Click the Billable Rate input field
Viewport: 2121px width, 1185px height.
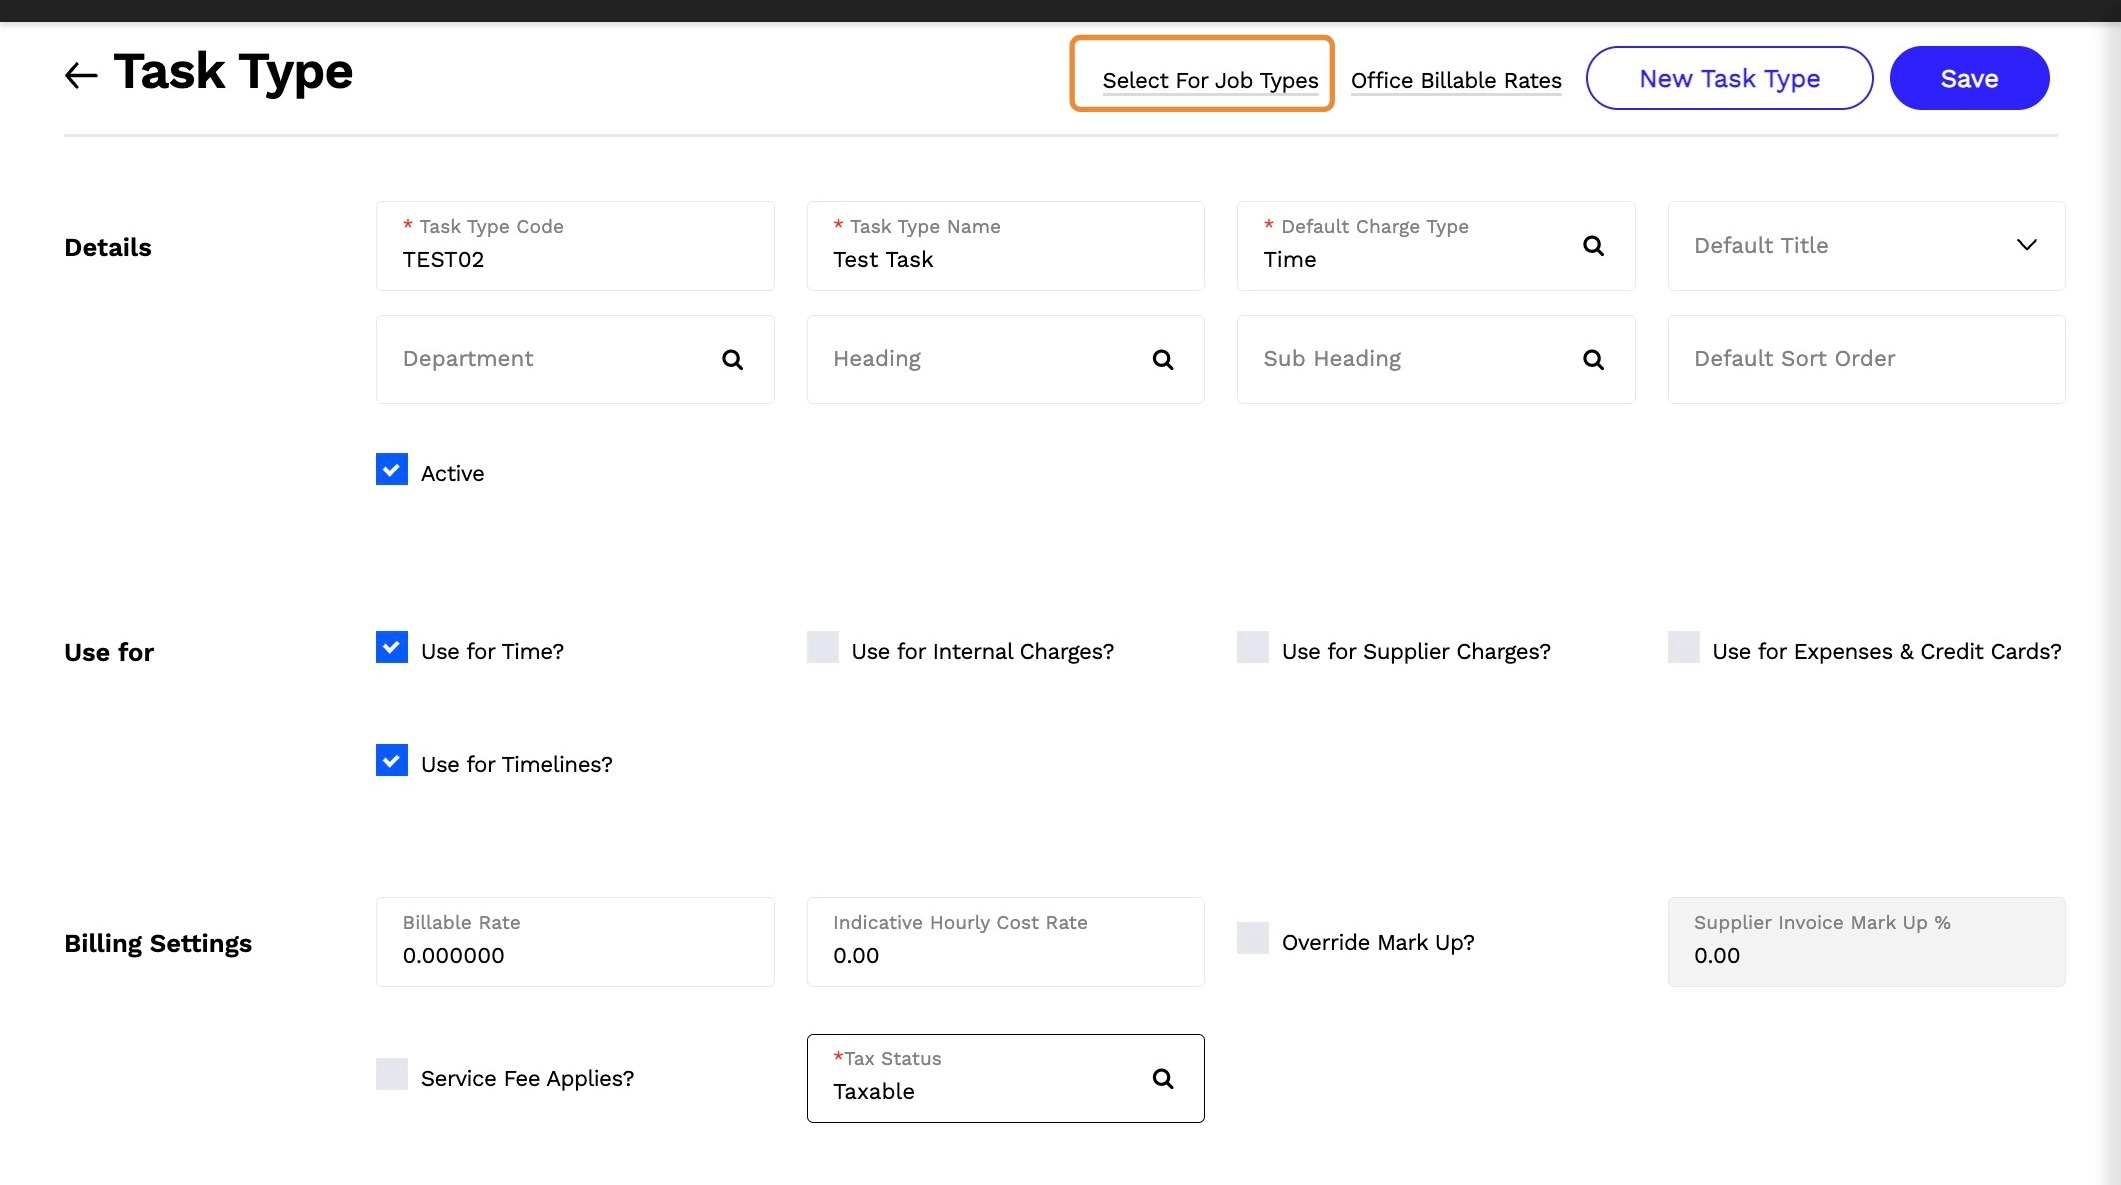575,955
